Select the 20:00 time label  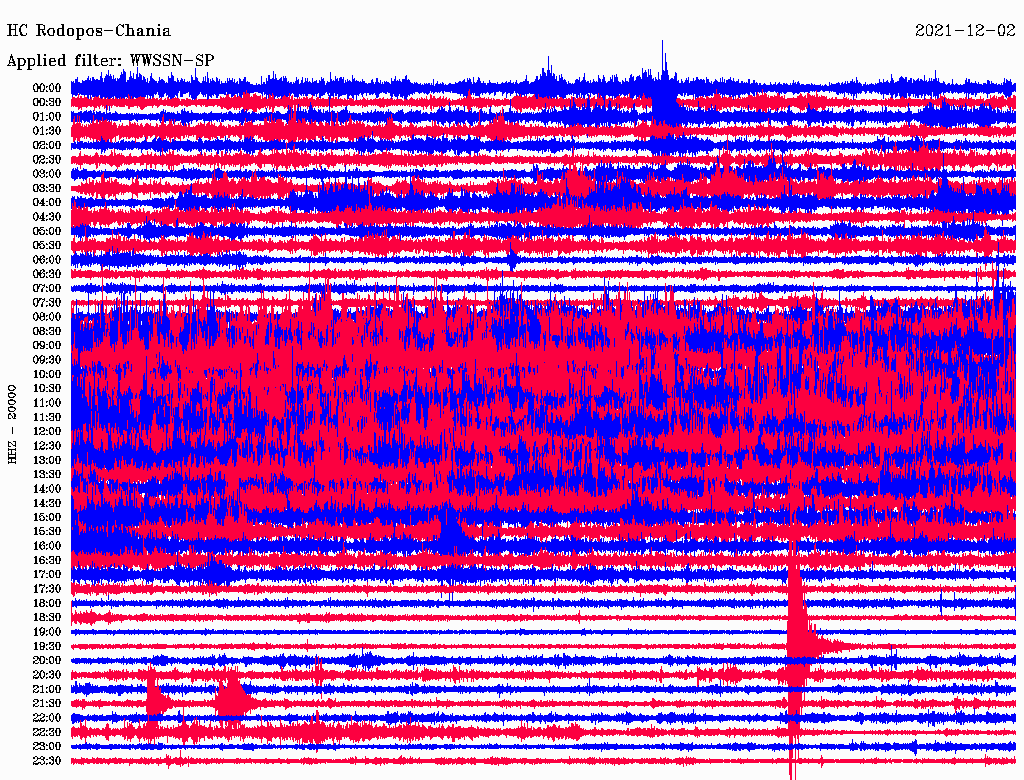pos(46,660)
